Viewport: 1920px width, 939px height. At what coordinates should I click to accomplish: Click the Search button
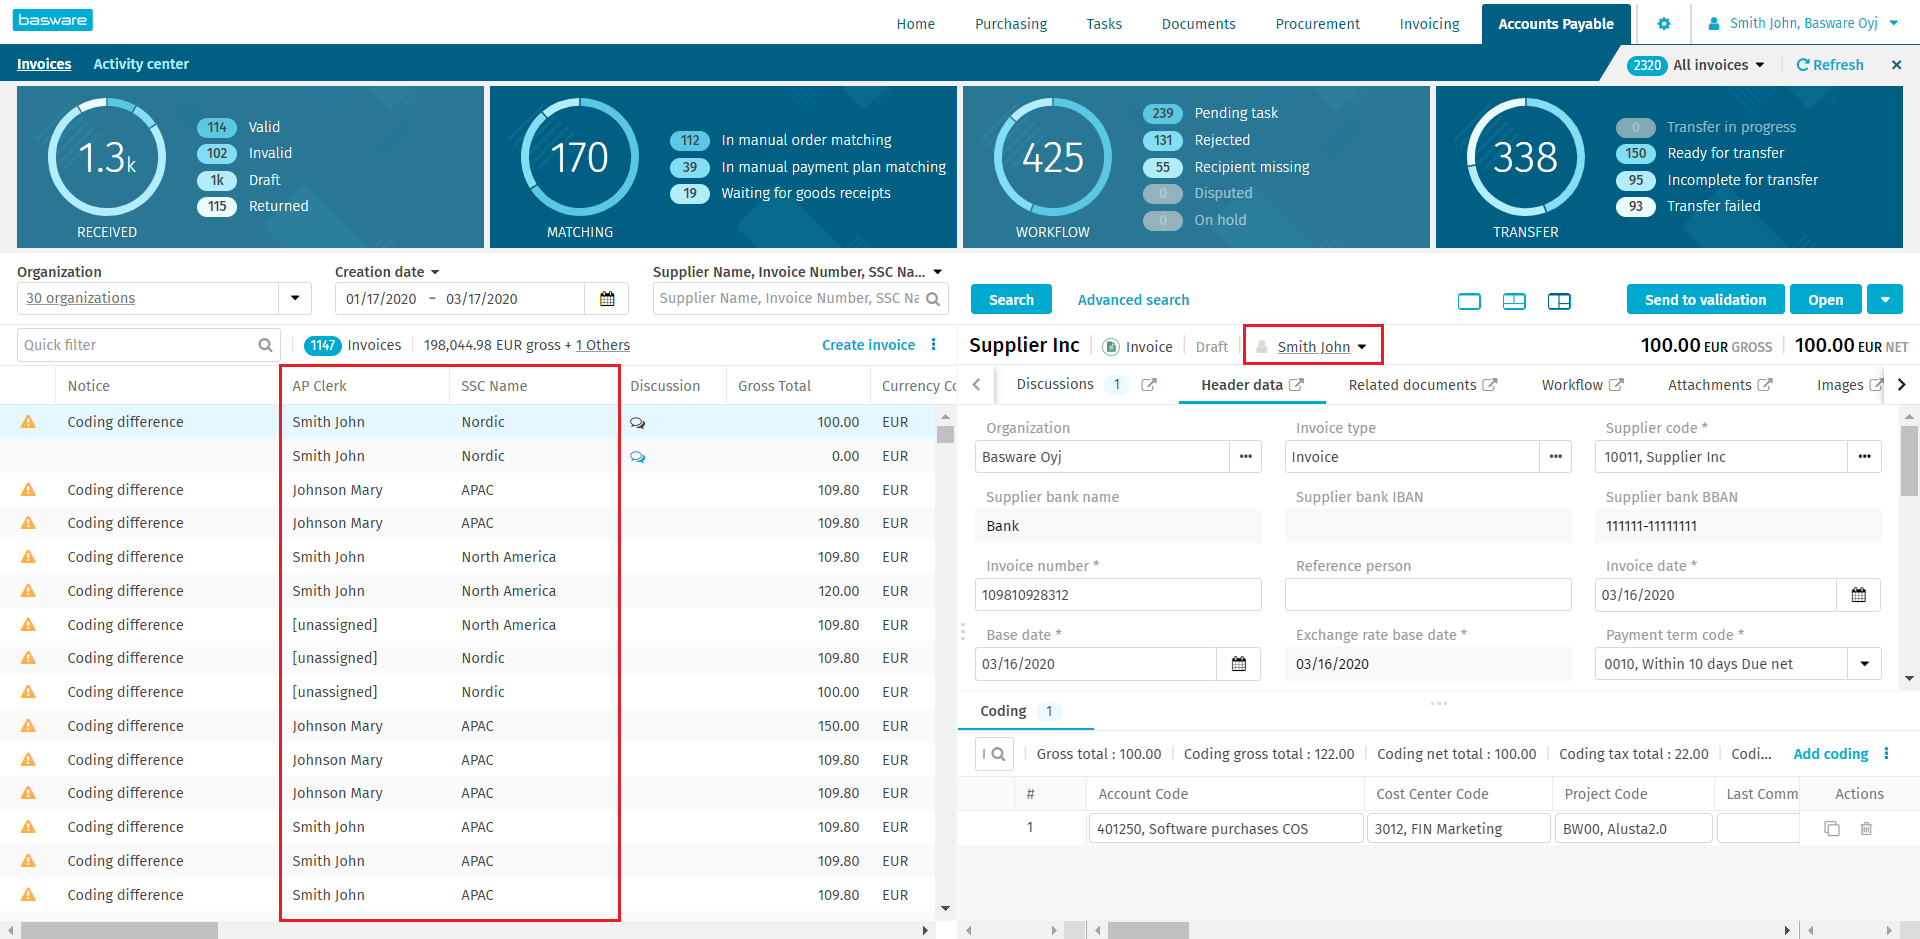1011,300
